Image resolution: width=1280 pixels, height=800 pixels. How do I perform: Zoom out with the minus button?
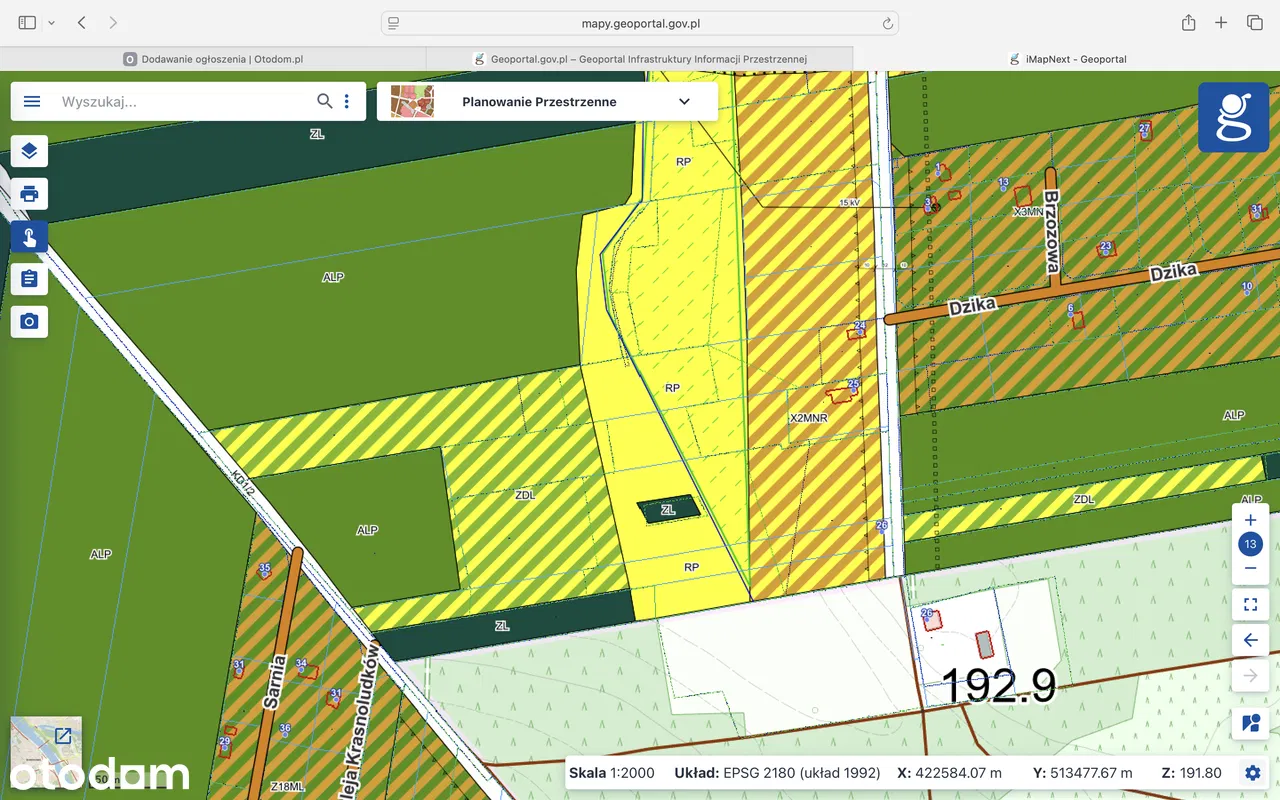click(x=1250, y=568)
